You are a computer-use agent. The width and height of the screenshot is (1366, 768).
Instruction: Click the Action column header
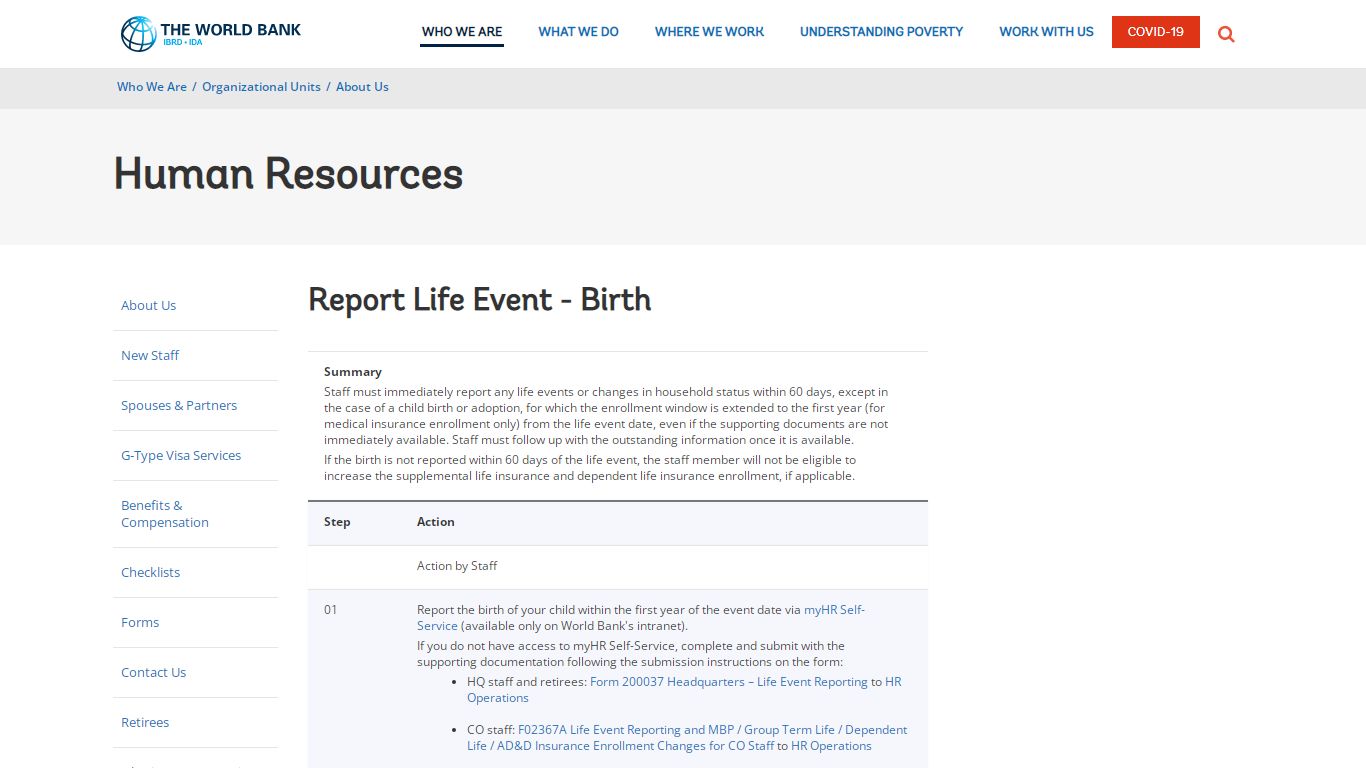(x=436, y=522)
